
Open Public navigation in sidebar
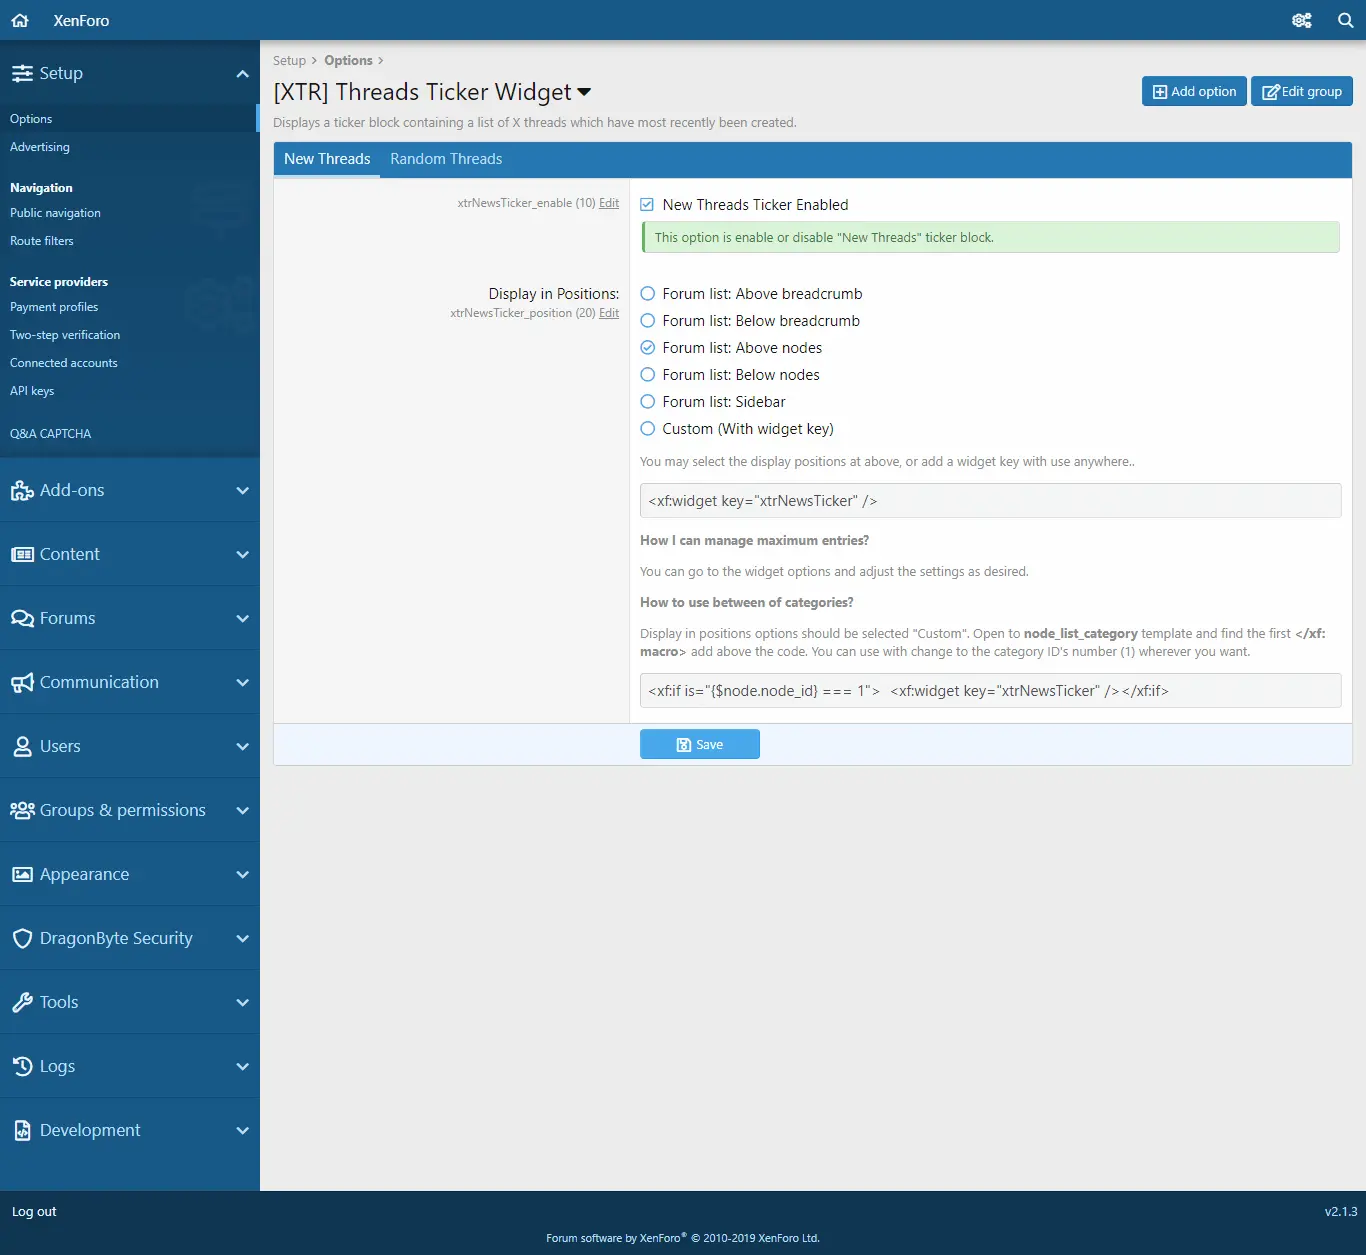(x=55, y=213)
